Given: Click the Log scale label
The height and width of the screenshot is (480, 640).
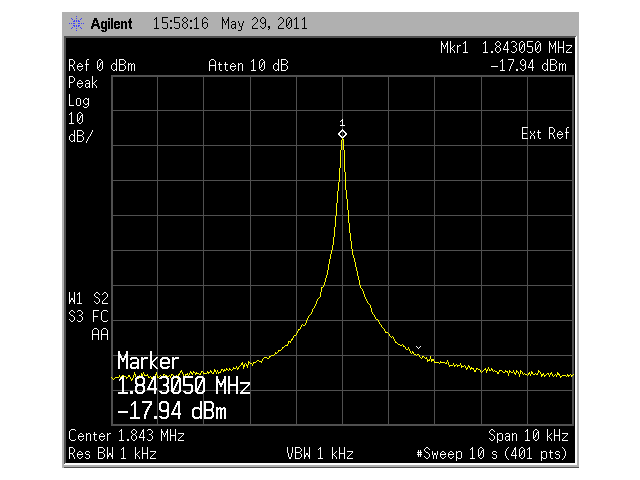Looking at the screenshot, I should 79,101.
